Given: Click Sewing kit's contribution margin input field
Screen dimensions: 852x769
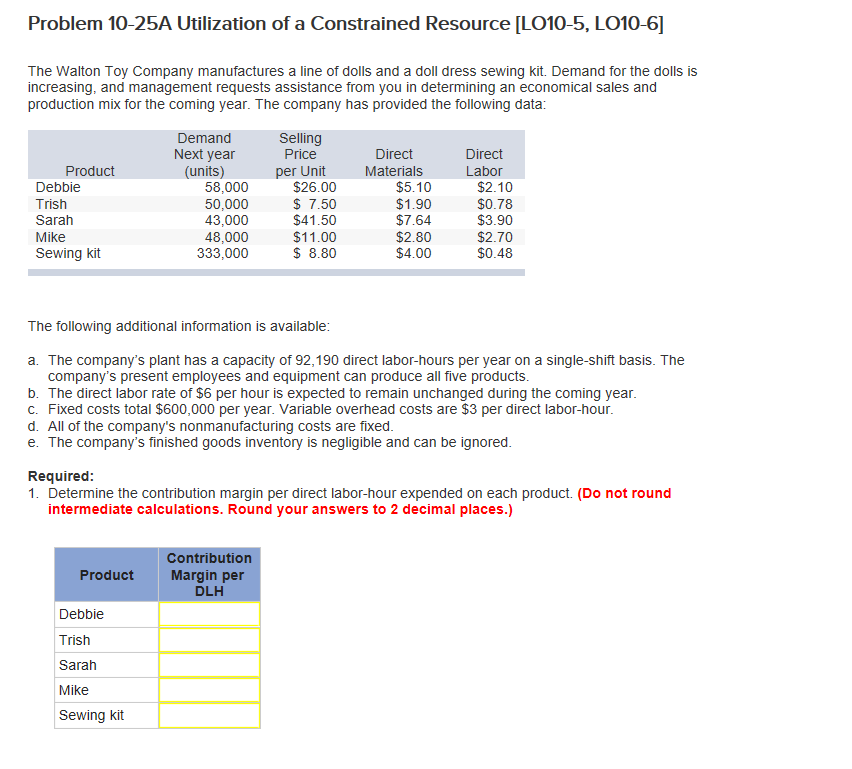Looking at the screenshot, I should (208, 715).
